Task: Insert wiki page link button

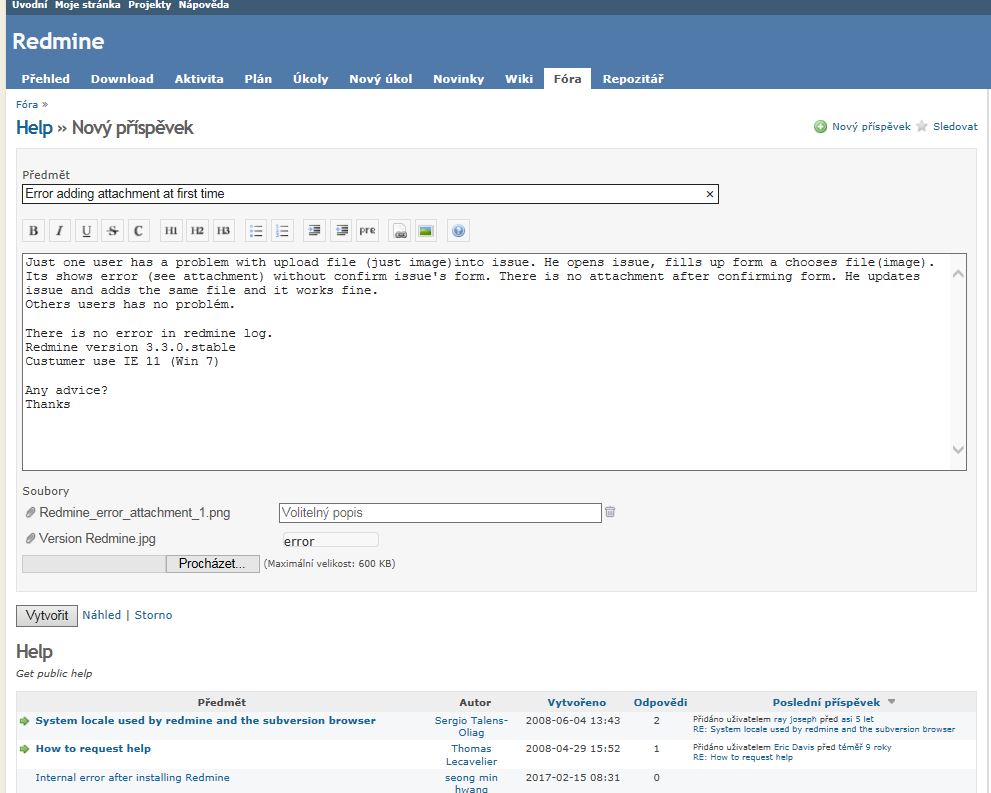Action: click(399, 231)
